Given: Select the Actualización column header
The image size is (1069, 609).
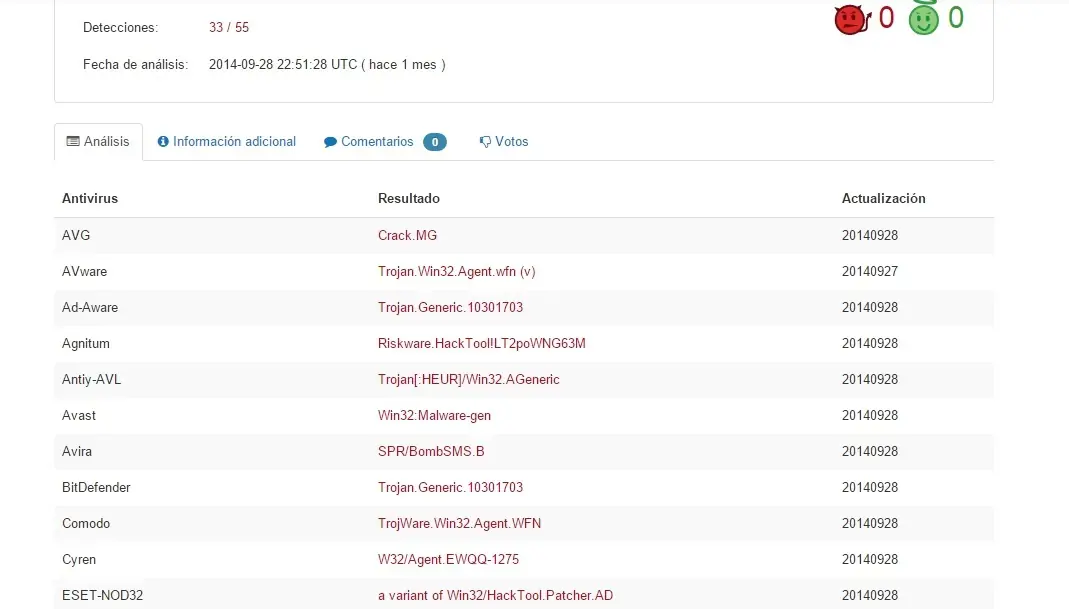Looking at the screenshot, I should click(884, 198).
